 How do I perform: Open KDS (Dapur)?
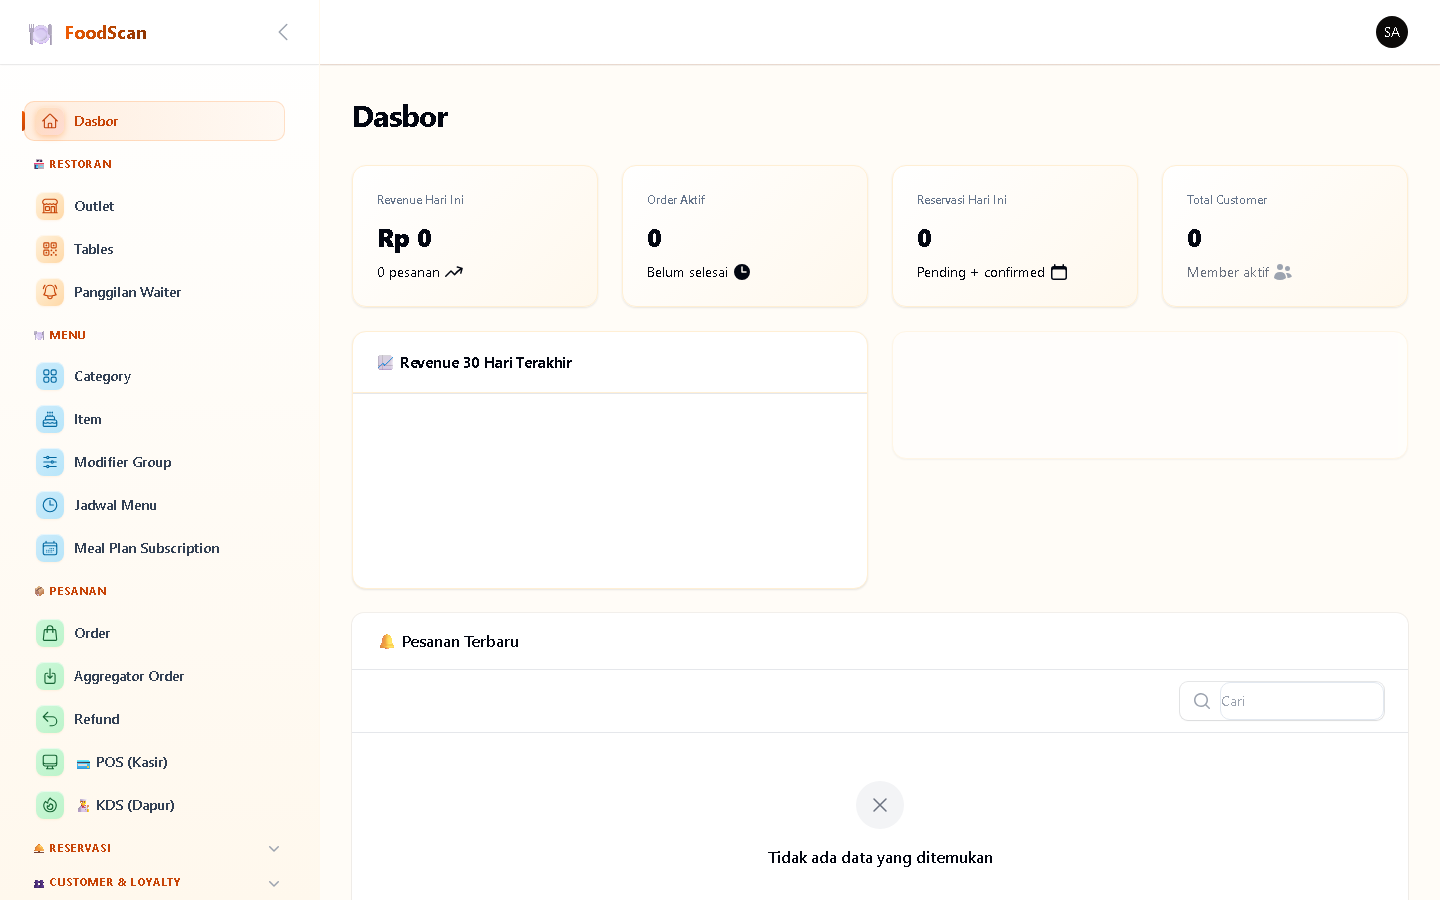[x=155, y=805]
